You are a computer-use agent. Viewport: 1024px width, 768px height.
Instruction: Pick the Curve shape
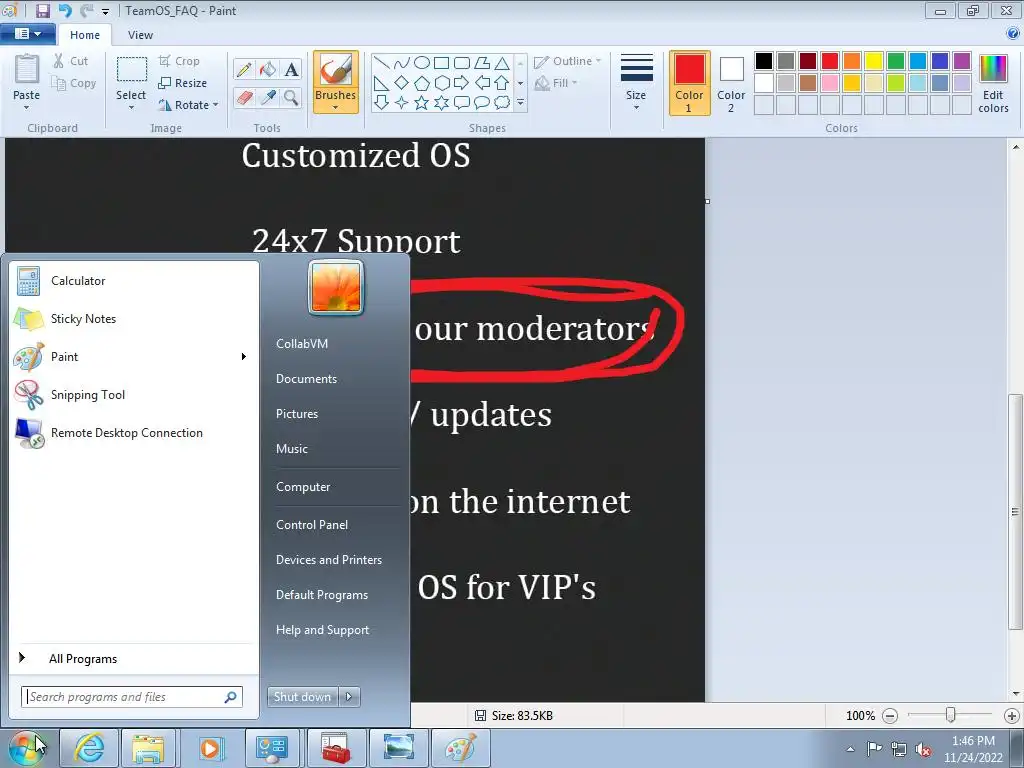coord(402,63)
